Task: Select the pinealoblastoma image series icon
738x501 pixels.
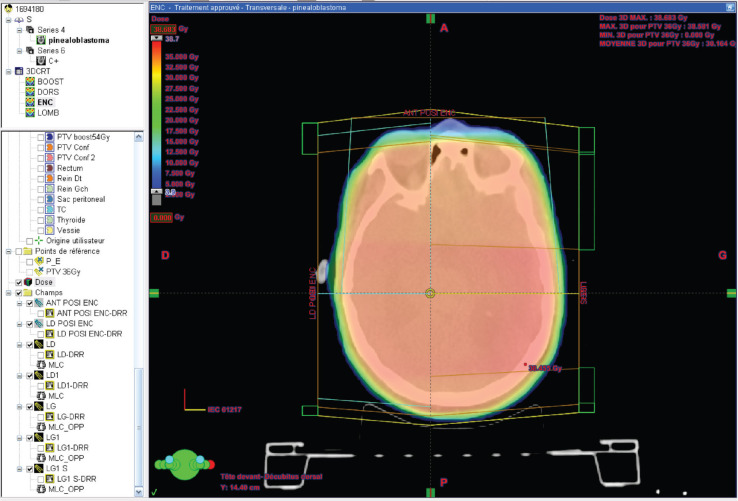Action: [x=41, y=40]
